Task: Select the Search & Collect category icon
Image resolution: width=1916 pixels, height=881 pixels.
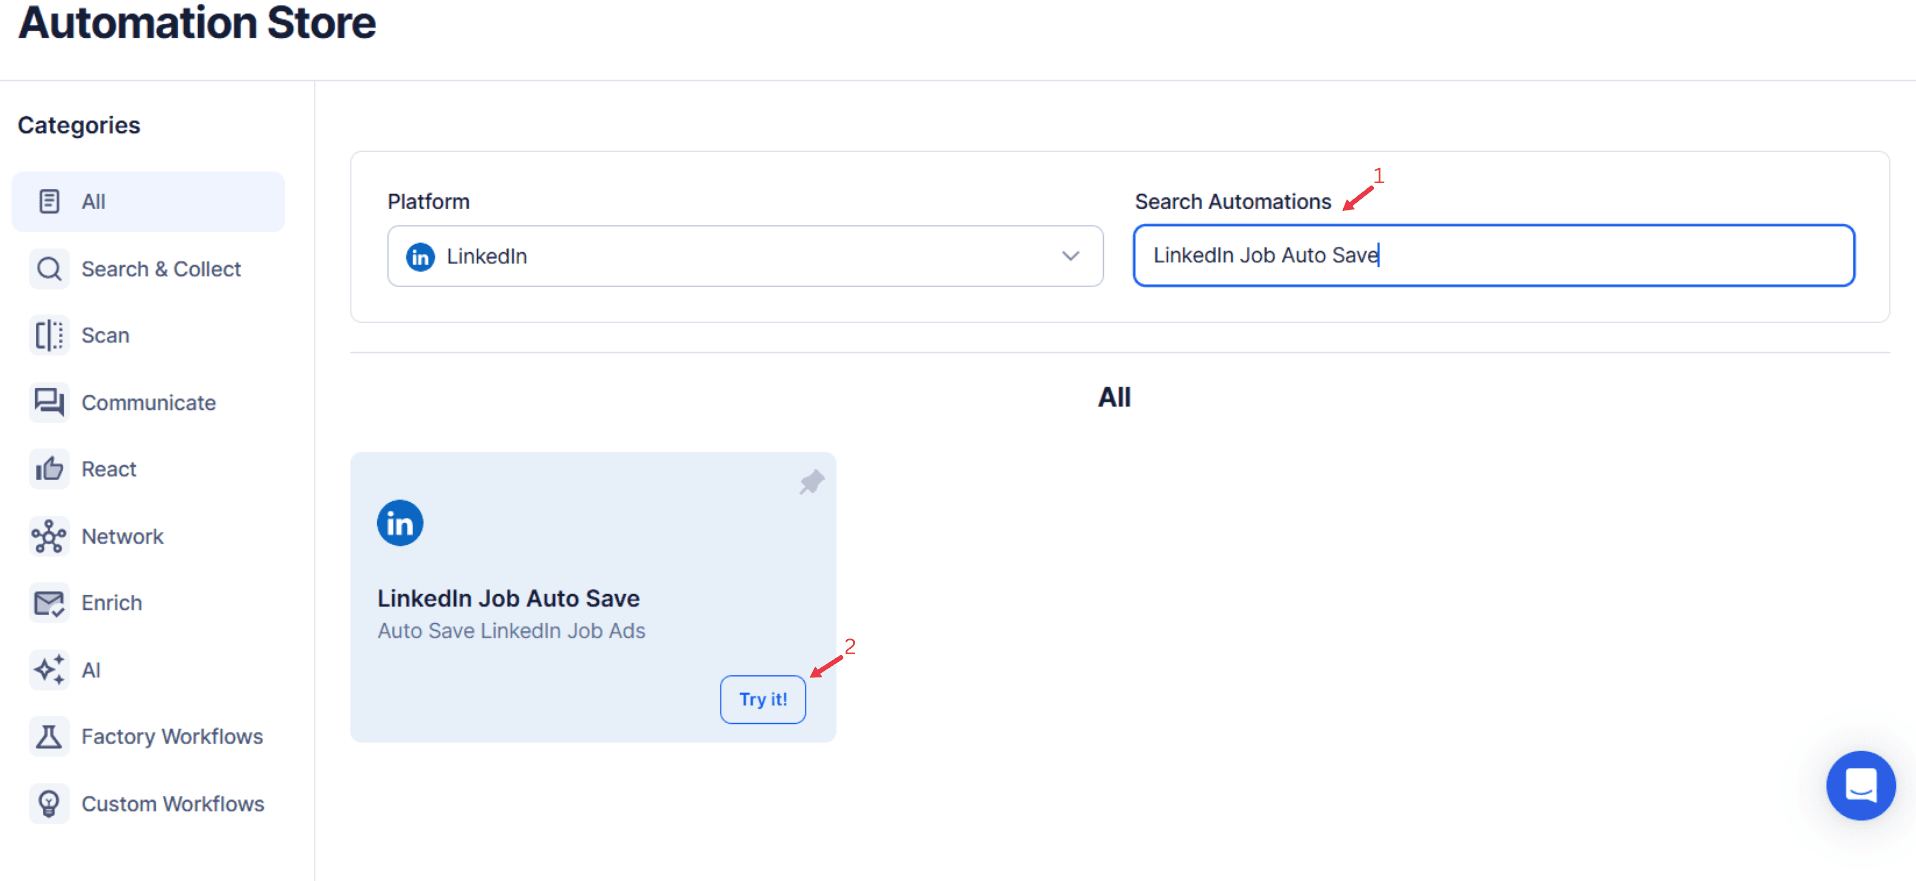Action: tap(49, 268)
